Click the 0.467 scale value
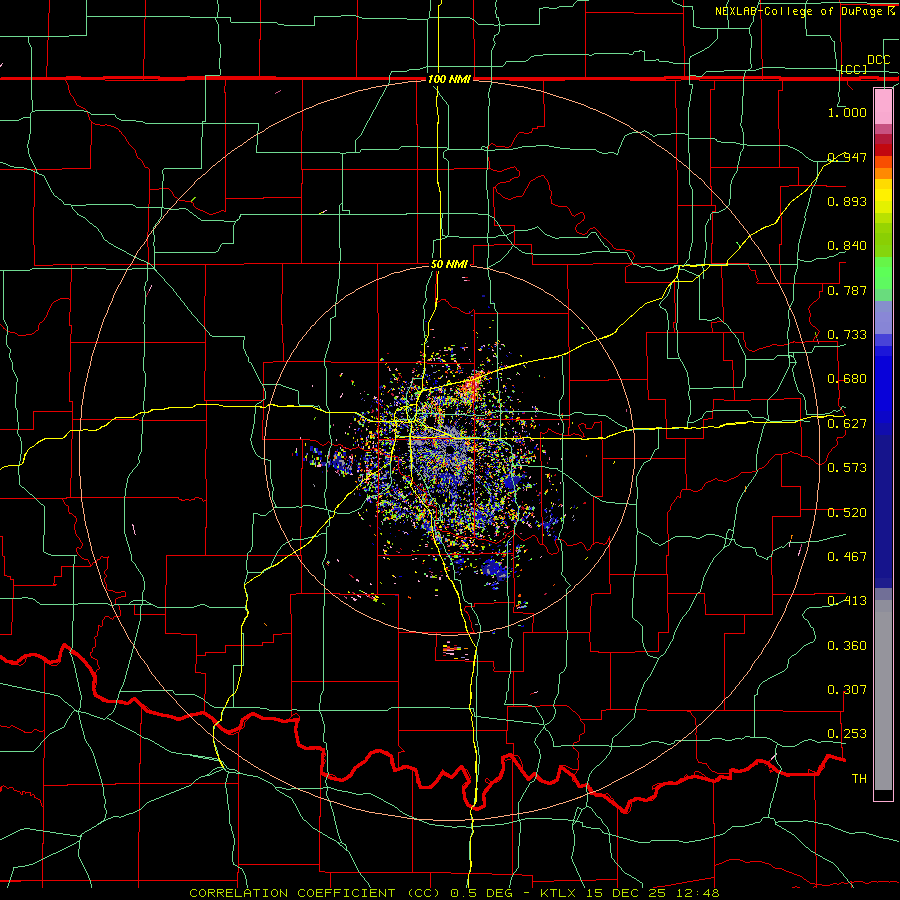900x900 pixels. tap(847, 557)
